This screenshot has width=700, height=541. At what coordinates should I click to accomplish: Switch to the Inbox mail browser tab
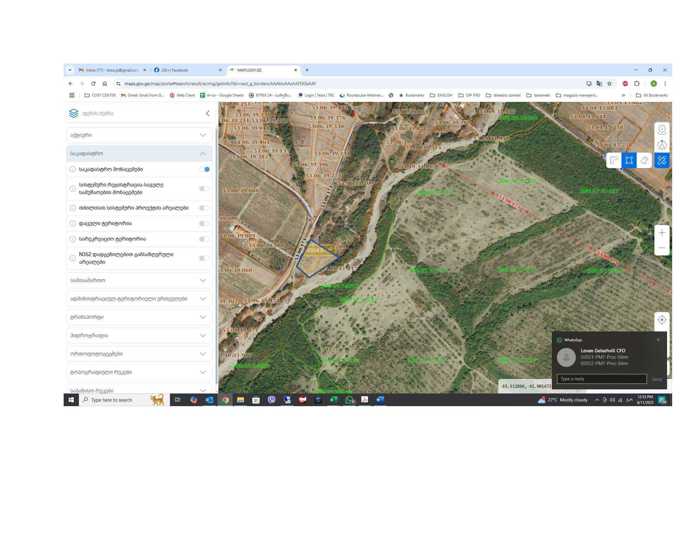(x=110, y=70)
